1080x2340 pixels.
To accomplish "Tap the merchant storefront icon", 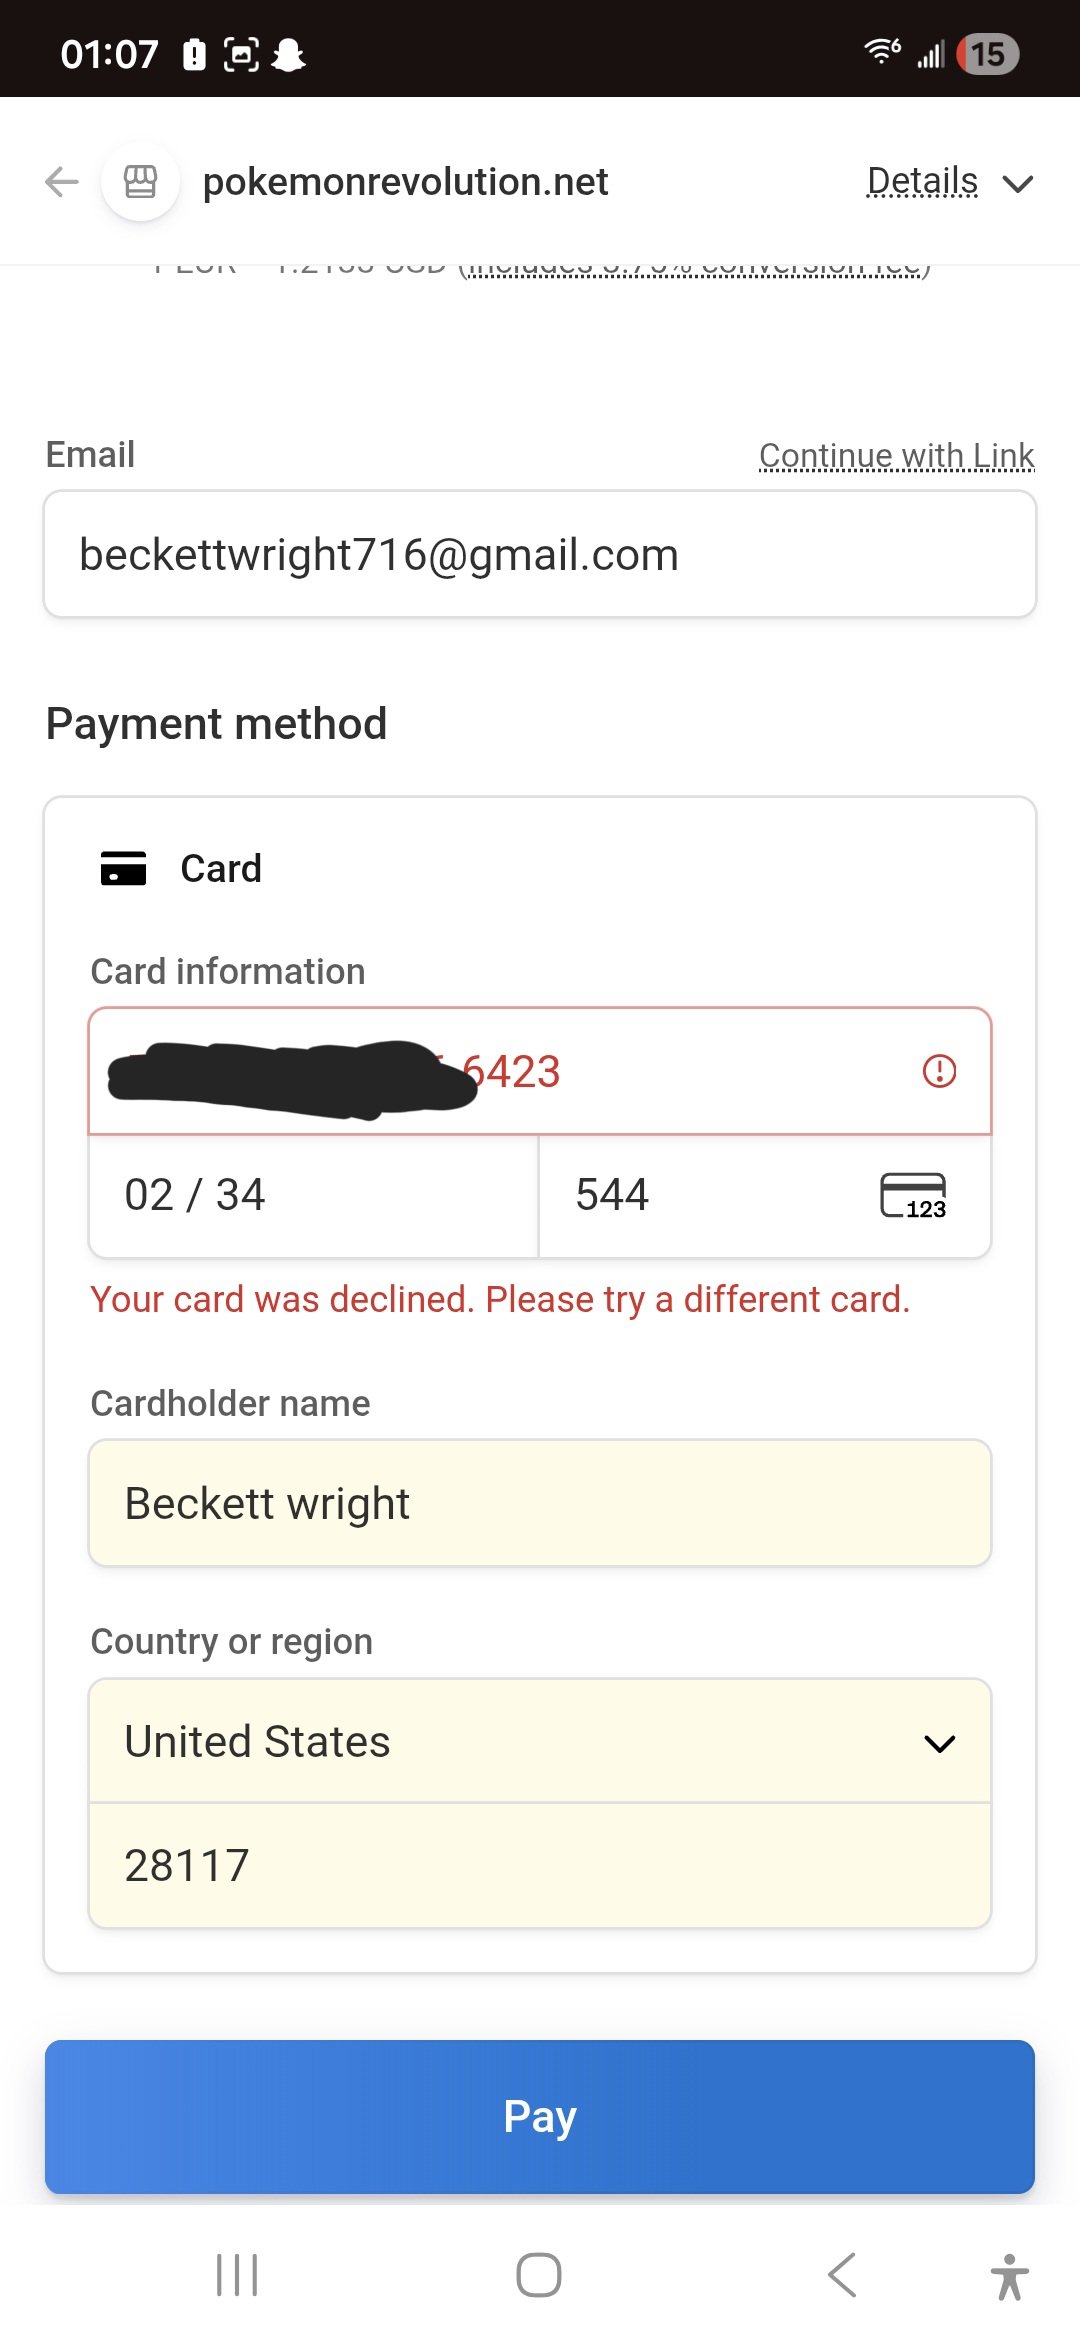I will (x=140, y=182).
